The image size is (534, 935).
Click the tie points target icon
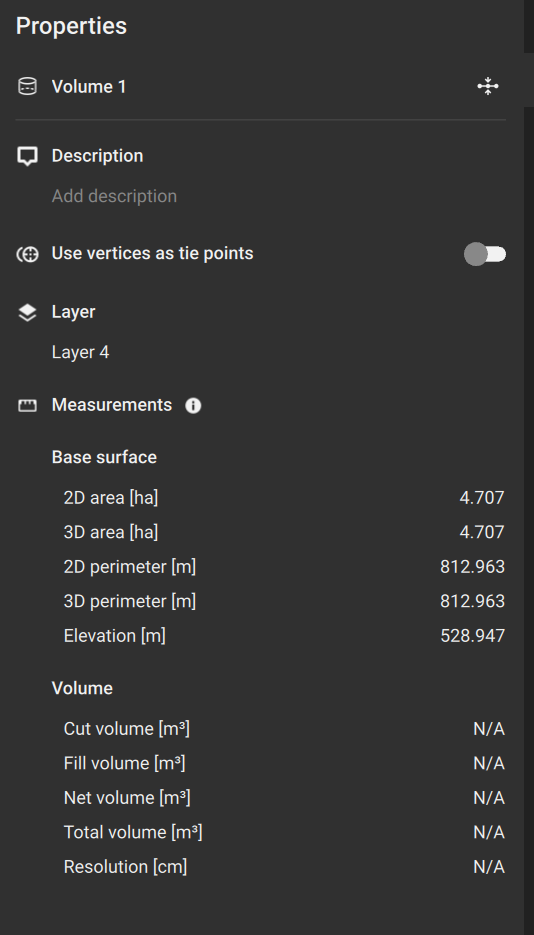point(27,255)
